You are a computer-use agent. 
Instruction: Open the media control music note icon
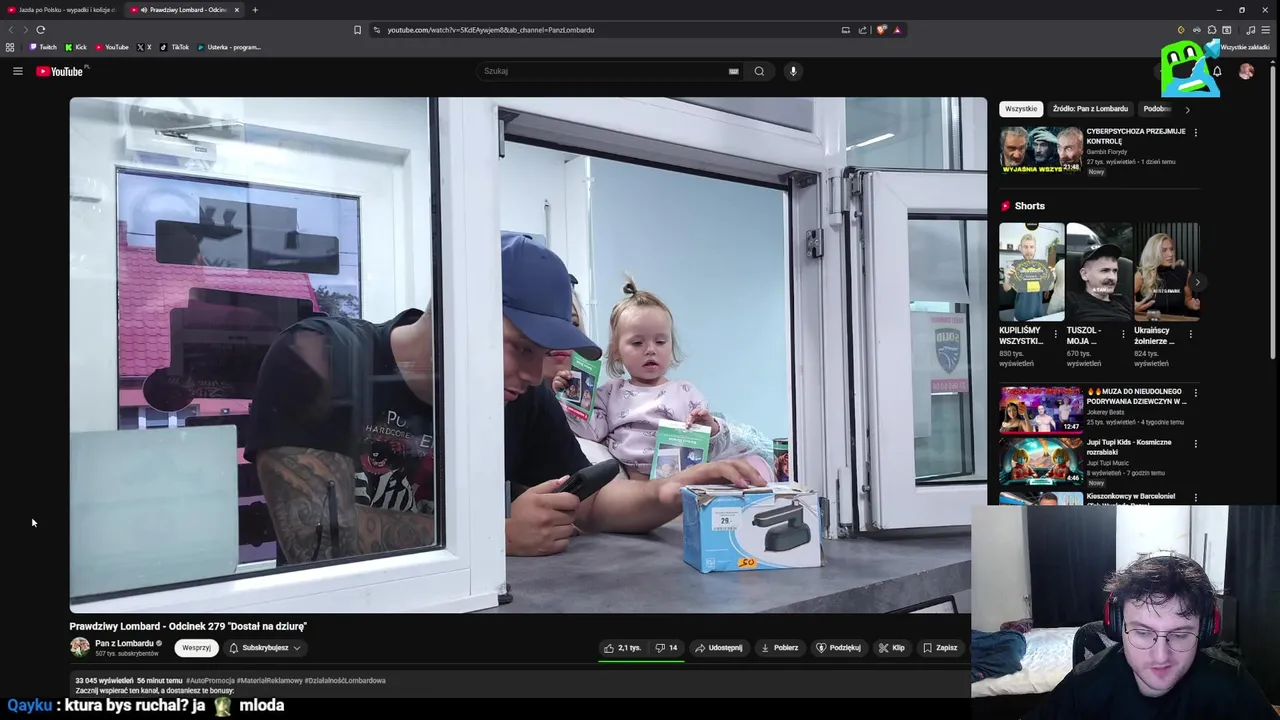[x=1250, y=30]
